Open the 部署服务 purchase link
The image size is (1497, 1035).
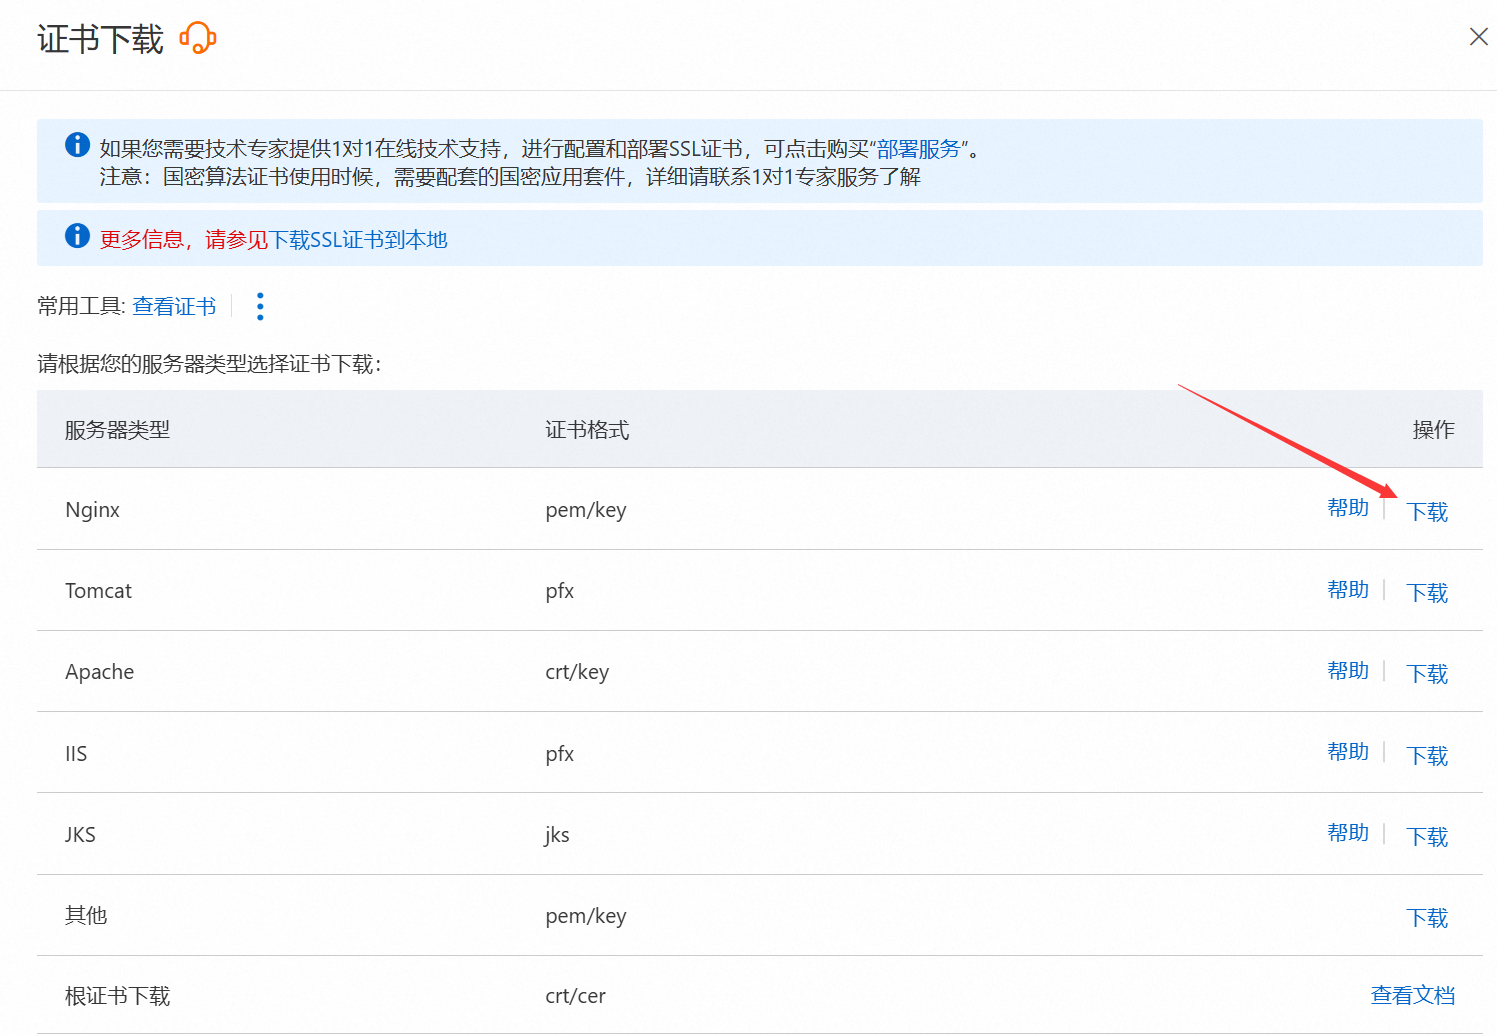point(918,149)
